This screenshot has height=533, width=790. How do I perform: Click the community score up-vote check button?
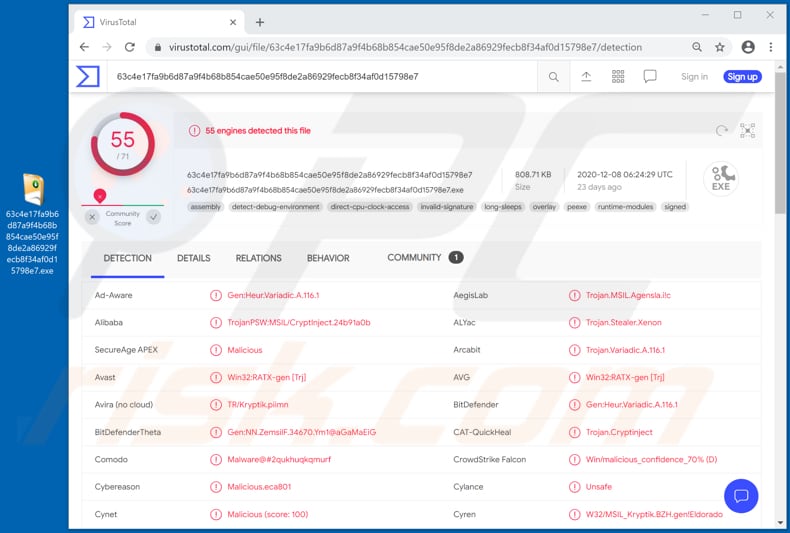[153, 217]
